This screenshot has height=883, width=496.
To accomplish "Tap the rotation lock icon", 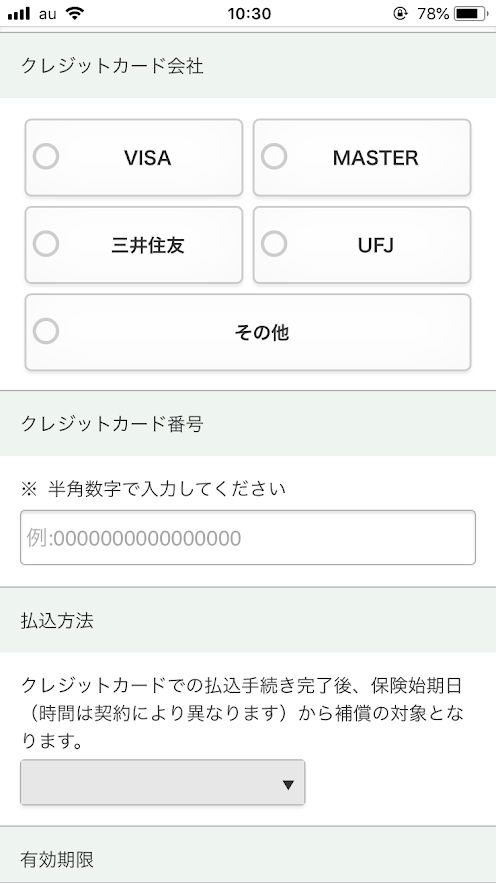I will pos(400,14).
